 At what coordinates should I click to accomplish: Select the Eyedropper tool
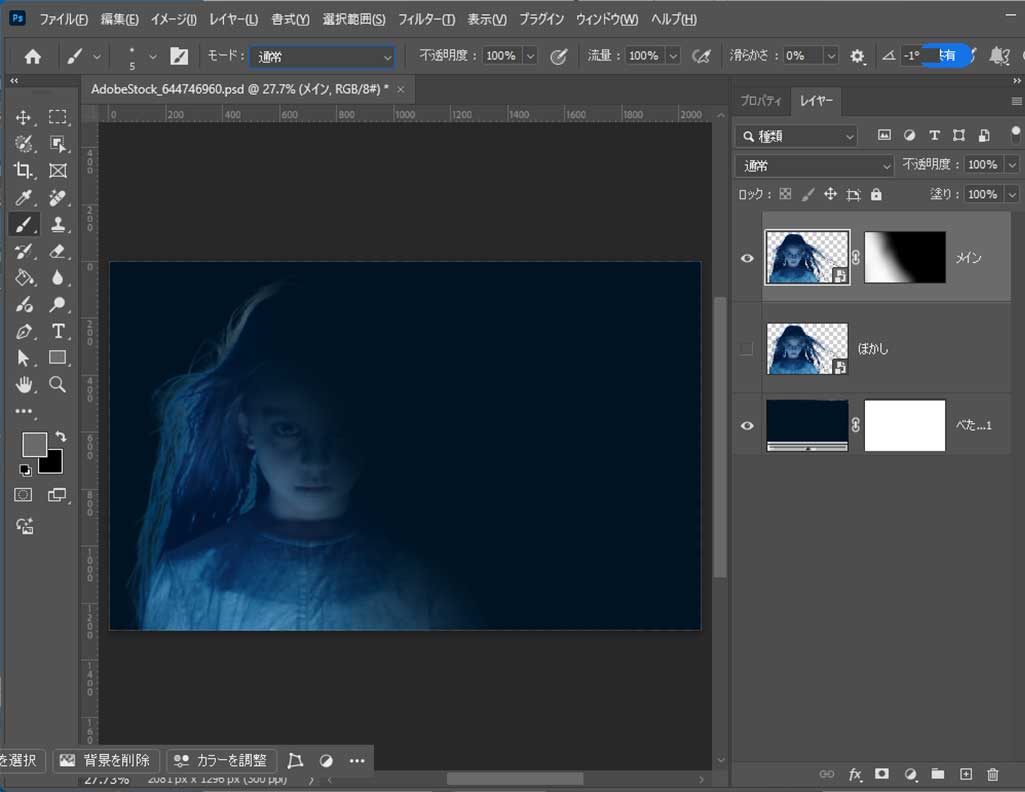[x=24, y=198]
